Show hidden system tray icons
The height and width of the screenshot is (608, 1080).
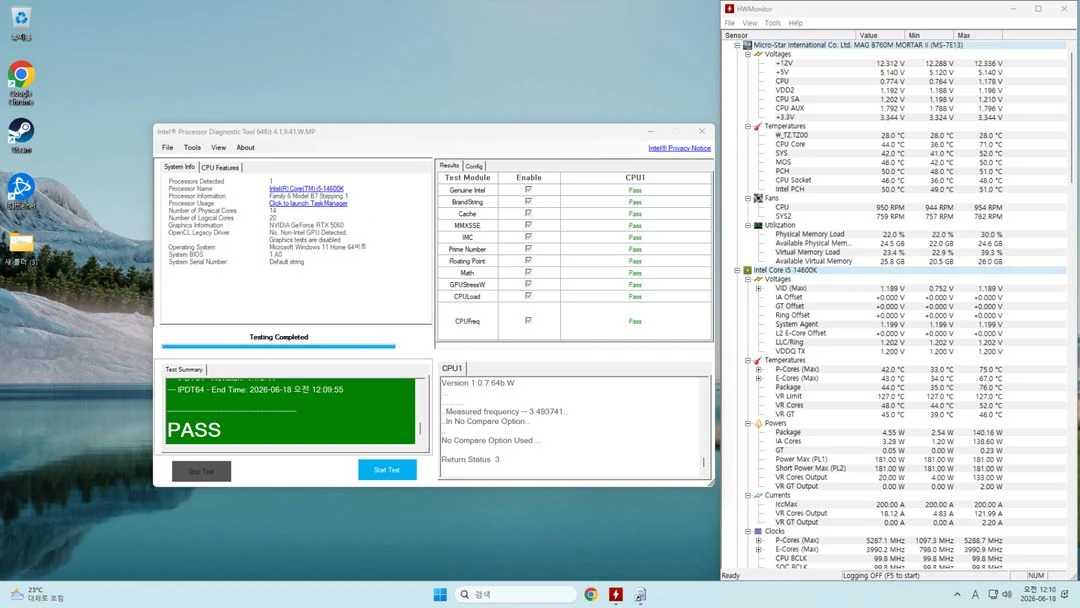coord(957,594)
